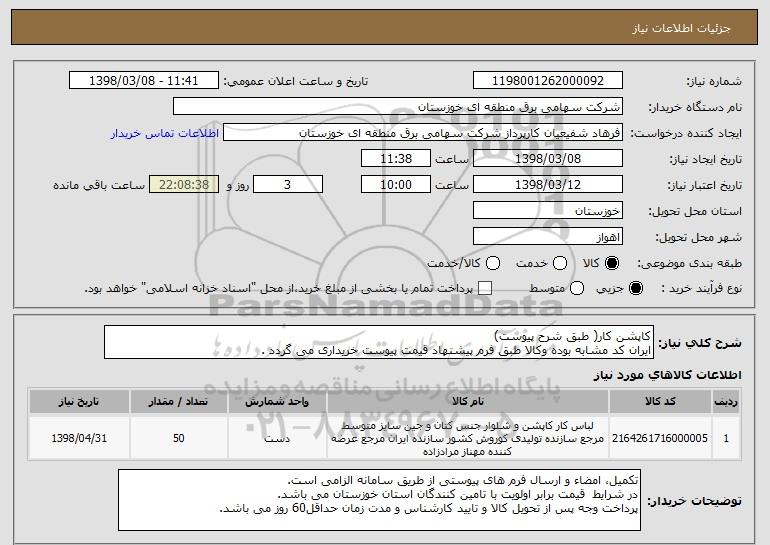Click the city field اهواز

(x=548, y=237)
